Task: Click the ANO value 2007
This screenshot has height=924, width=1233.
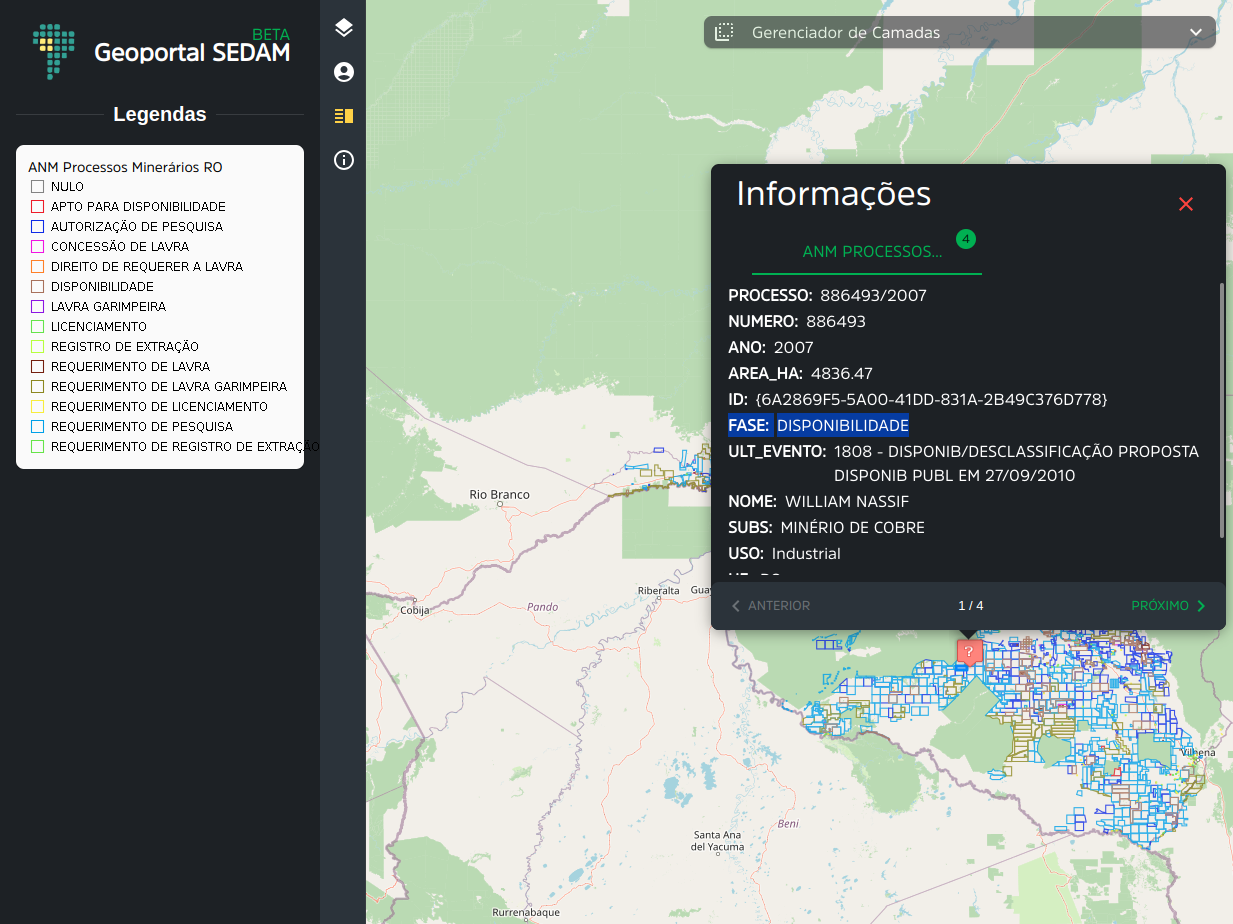Action: [x=794, y=348]
